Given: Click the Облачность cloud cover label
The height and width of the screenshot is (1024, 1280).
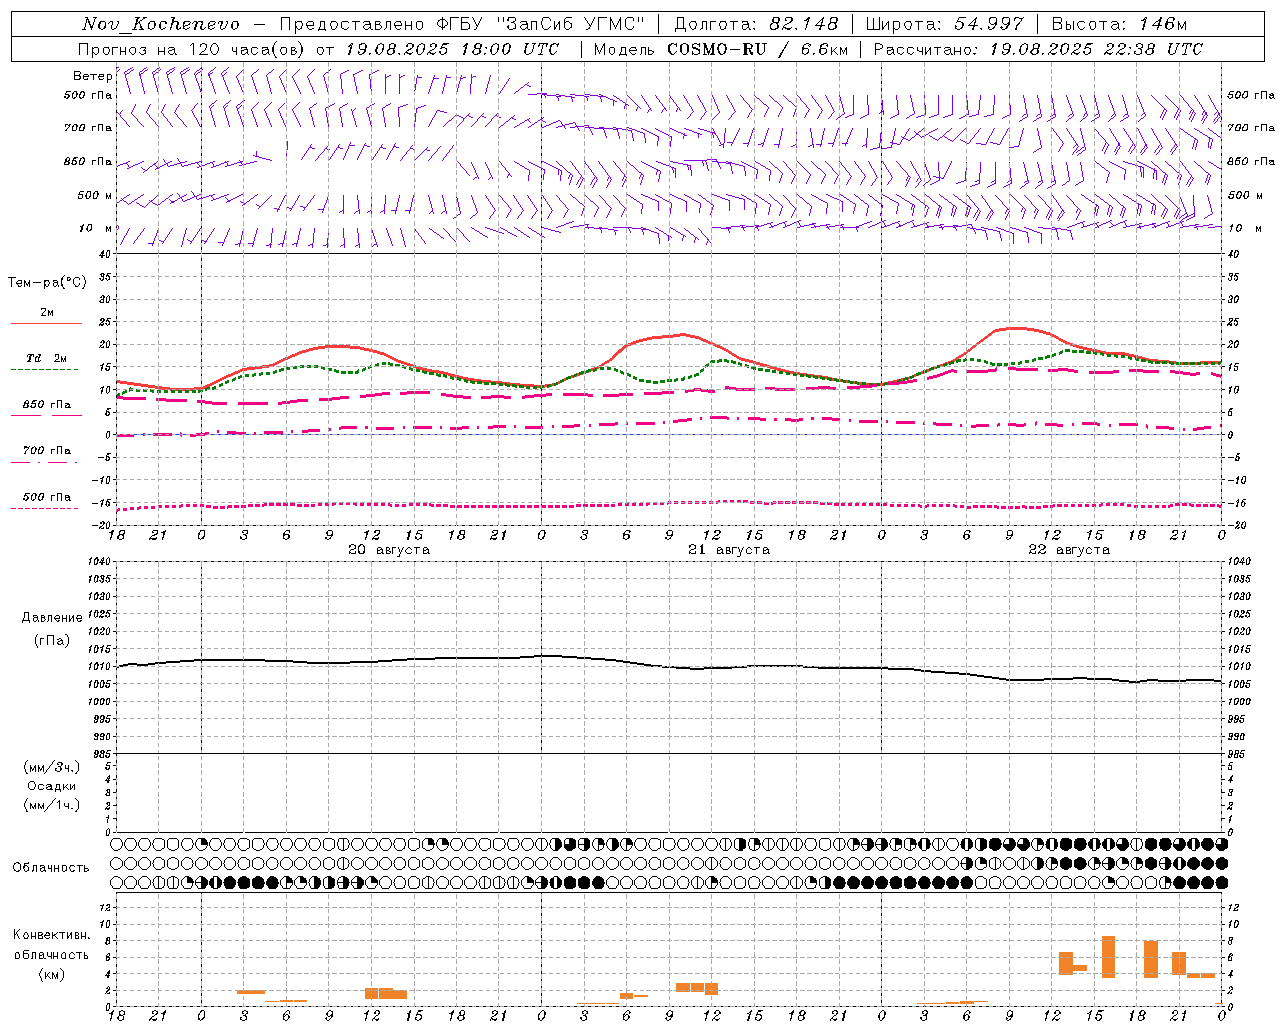Looking at the screenshot, I should click(x=51, y=867).
